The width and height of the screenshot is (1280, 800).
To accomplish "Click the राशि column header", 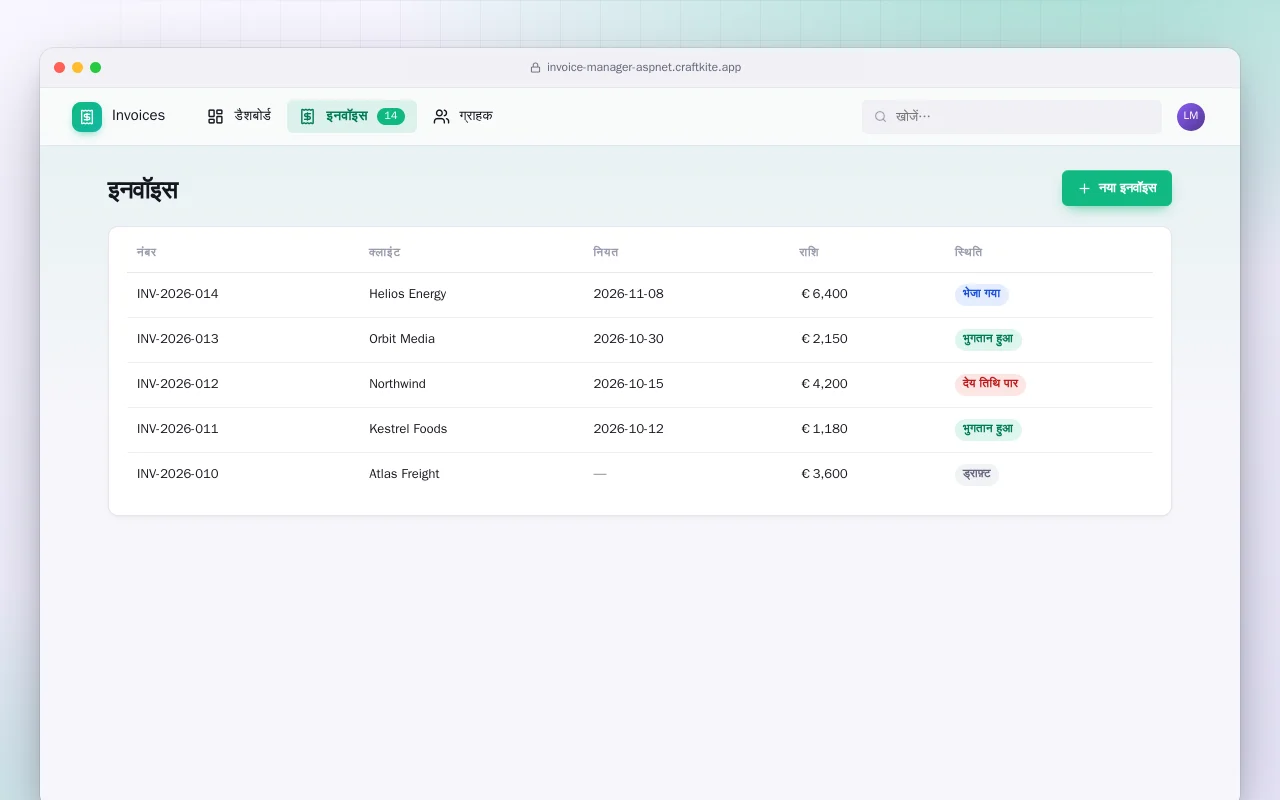I will click(x=809, y=252).
